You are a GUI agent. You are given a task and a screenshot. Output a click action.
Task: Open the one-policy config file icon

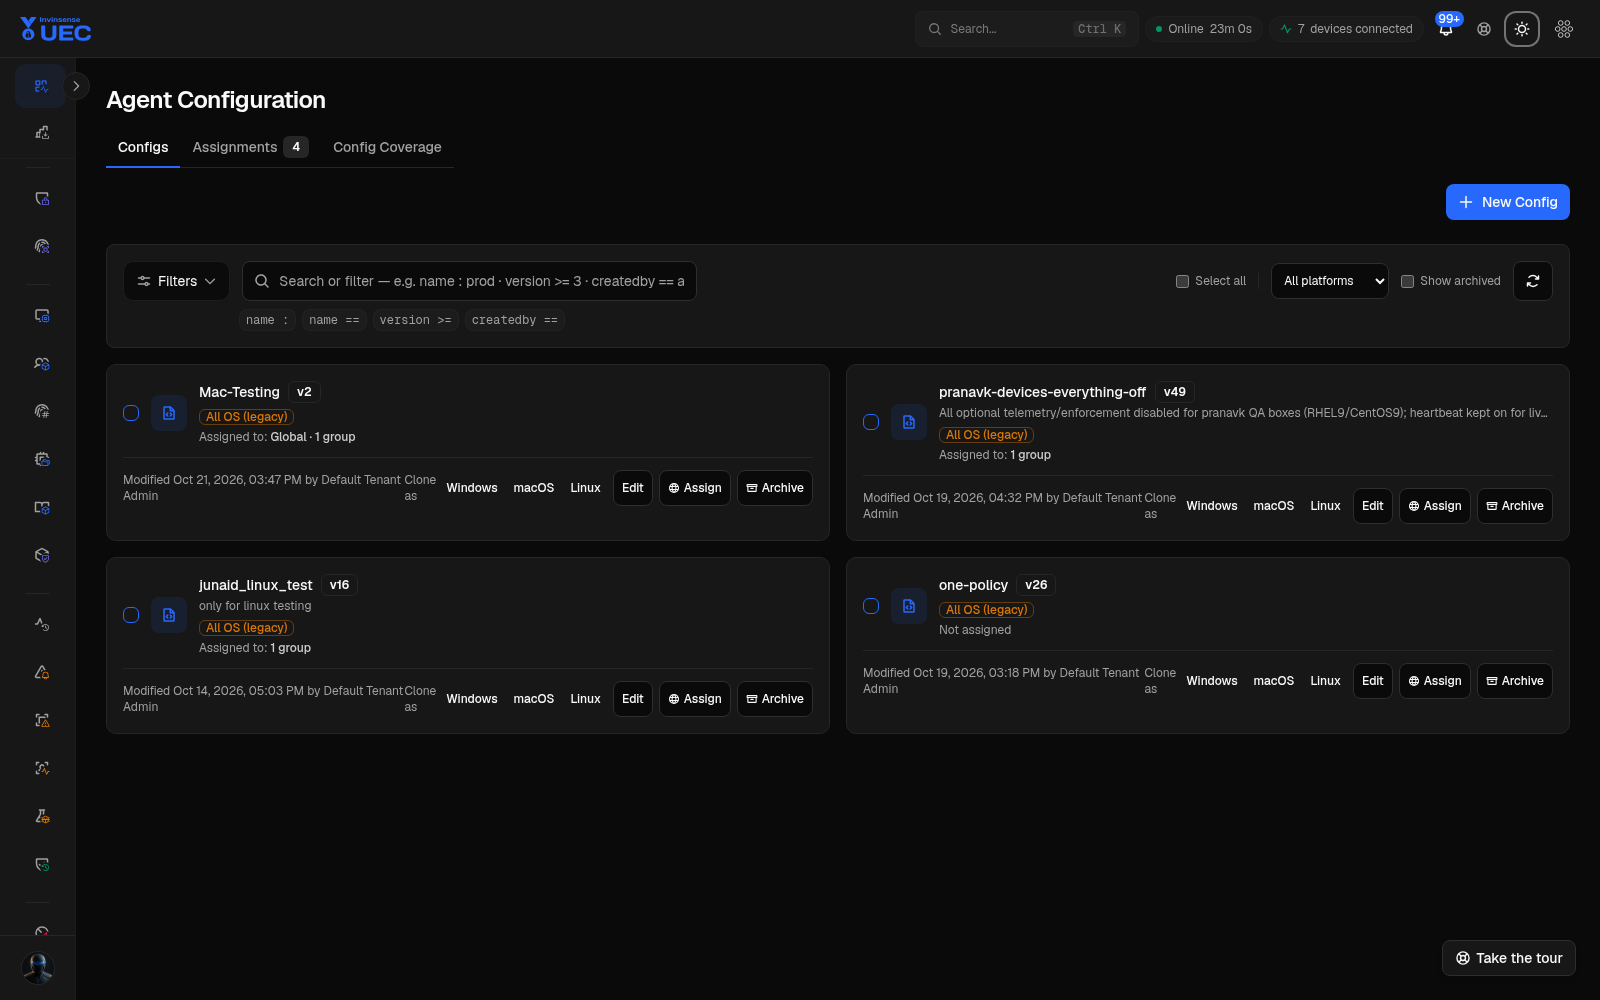tap(909, 606)
